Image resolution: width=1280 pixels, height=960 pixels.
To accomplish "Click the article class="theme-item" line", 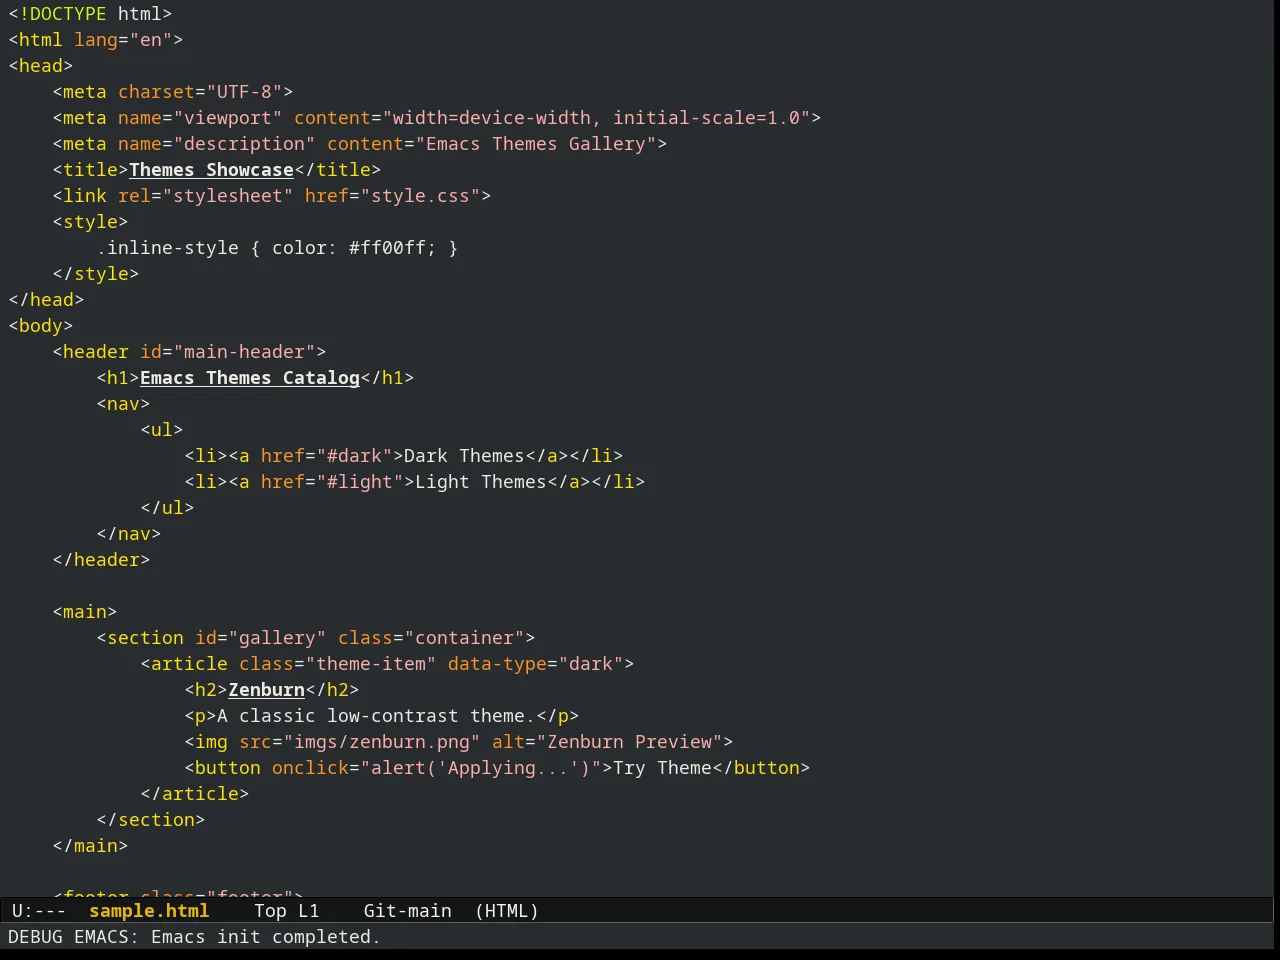I will pos(387,664).
